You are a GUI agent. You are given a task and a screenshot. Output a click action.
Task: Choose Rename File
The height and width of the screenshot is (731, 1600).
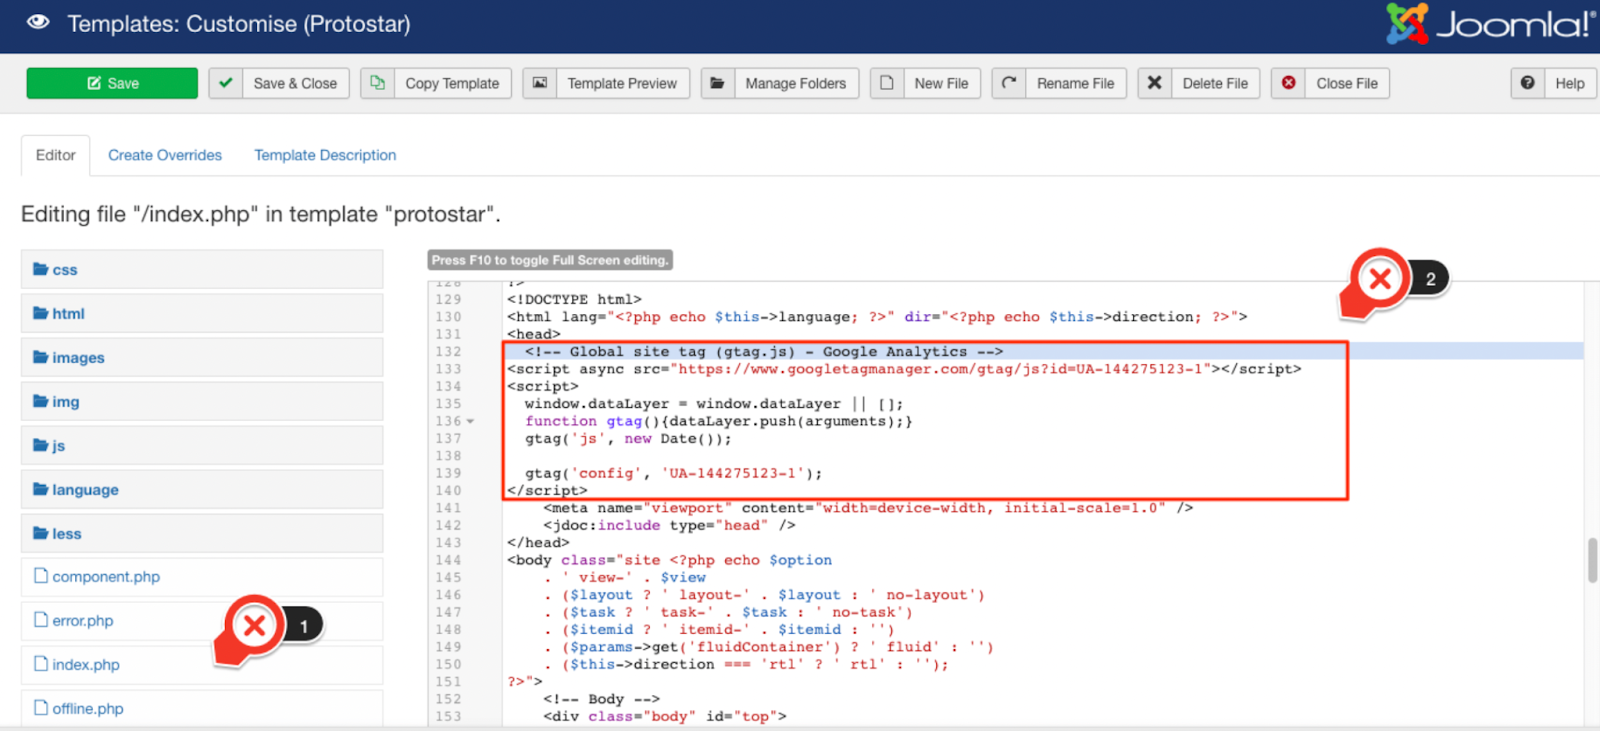click(x=1075, y=83)
